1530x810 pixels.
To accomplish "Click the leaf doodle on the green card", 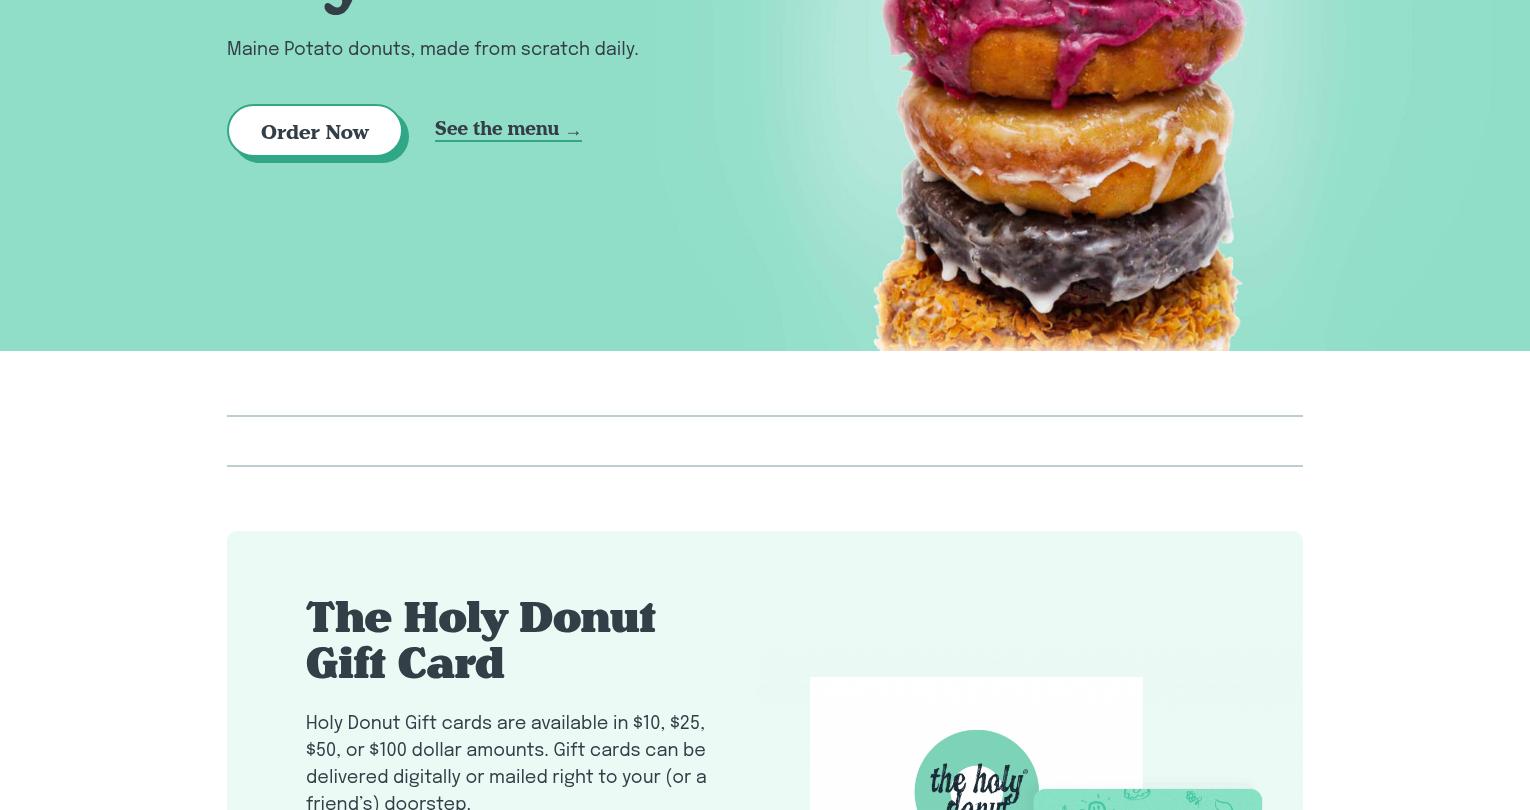I will point(1223,803).
